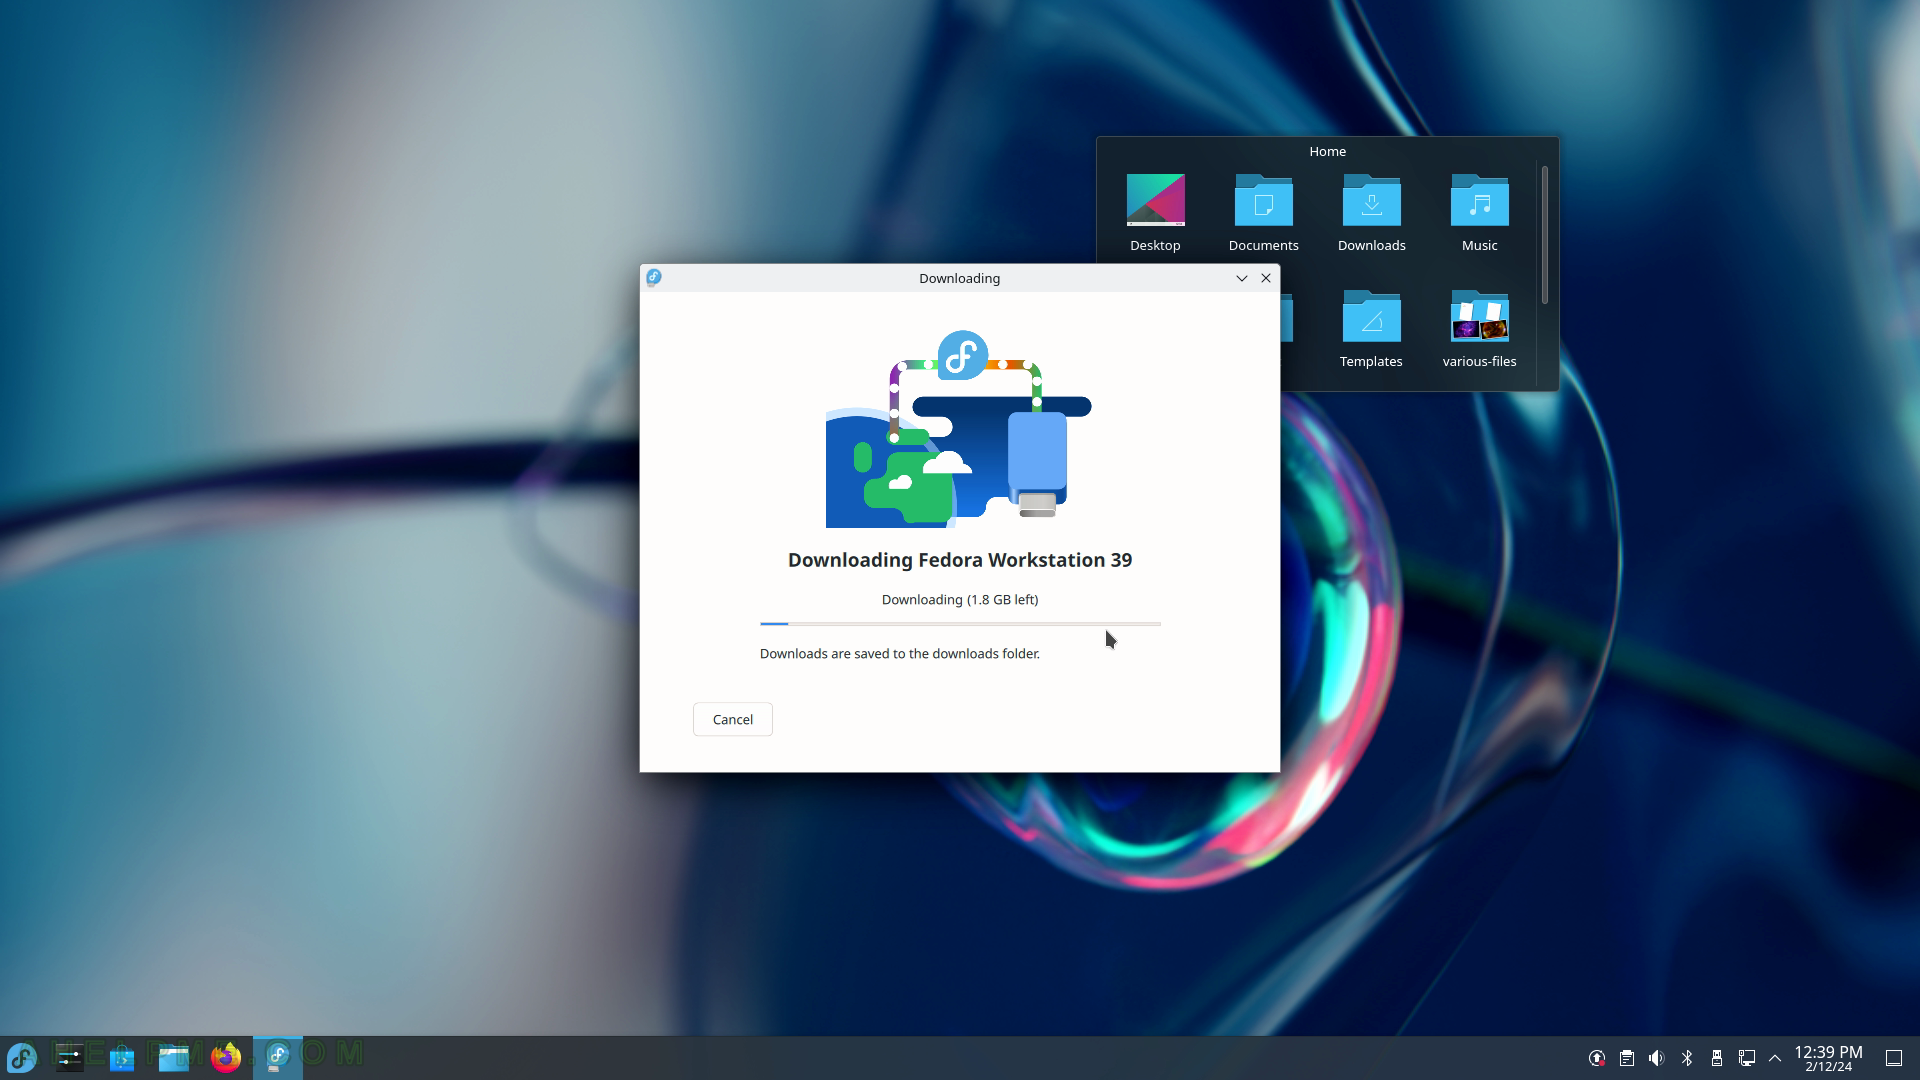Open the clipboard tray icon

[x=1627, y=1058]
